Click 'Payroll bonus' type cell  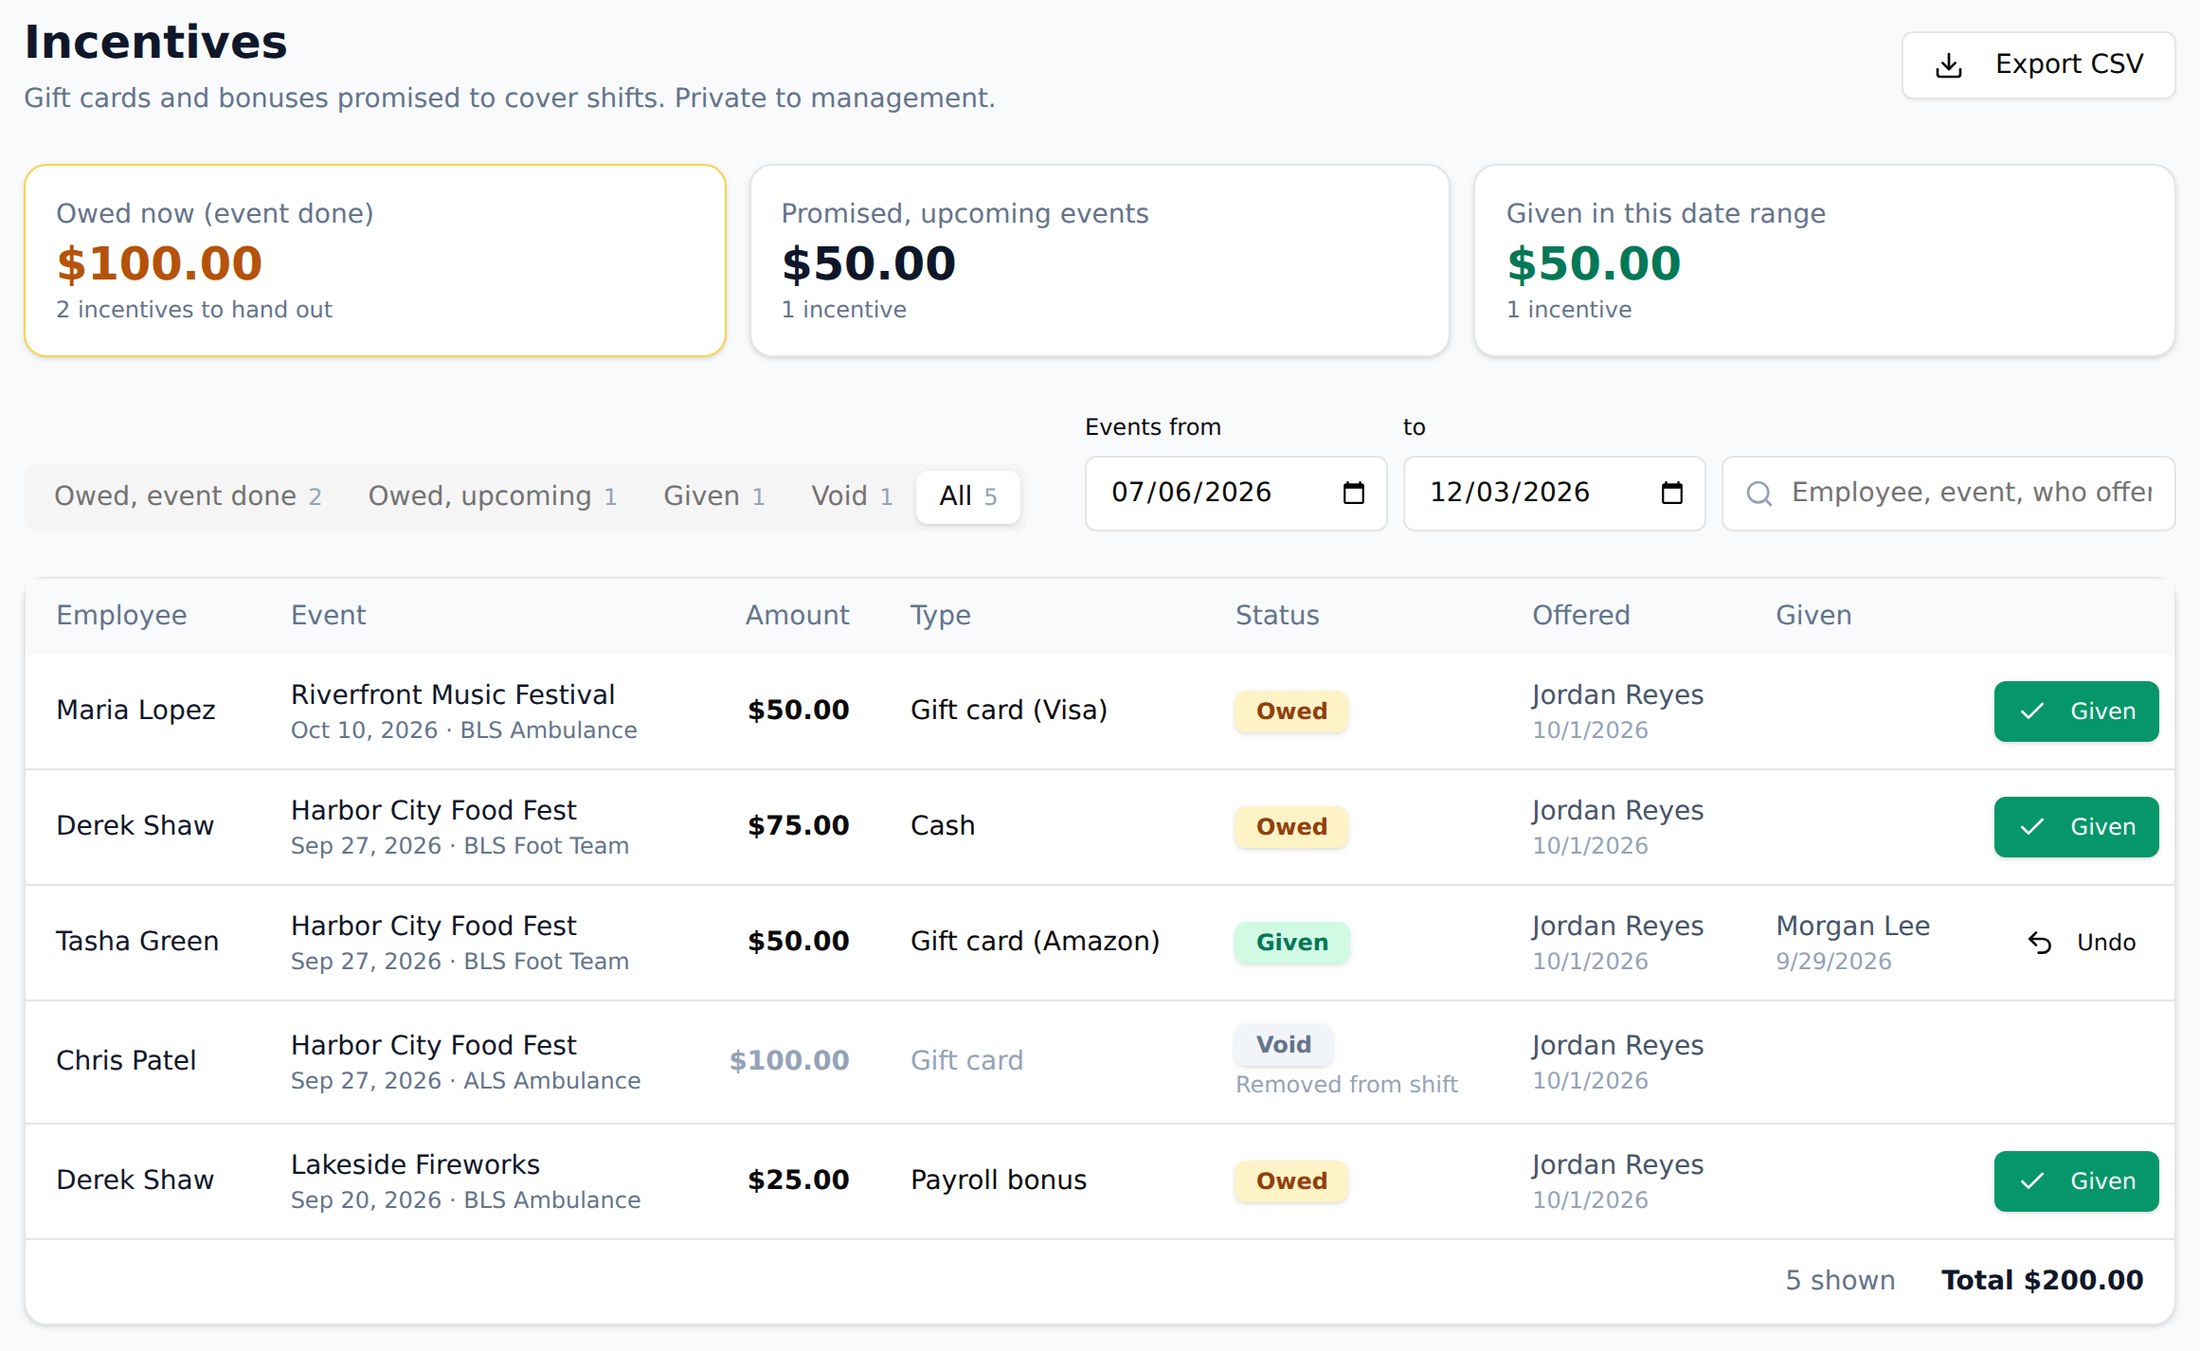pos(998,1180)
